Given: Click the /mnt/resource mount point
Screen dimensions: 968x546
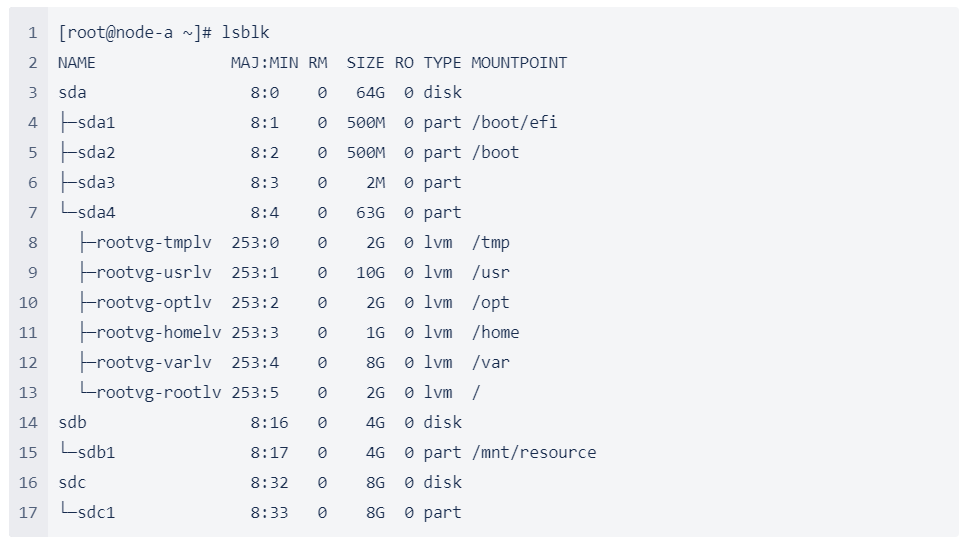Looking at the screenshot, I should (x=534, y=453).
